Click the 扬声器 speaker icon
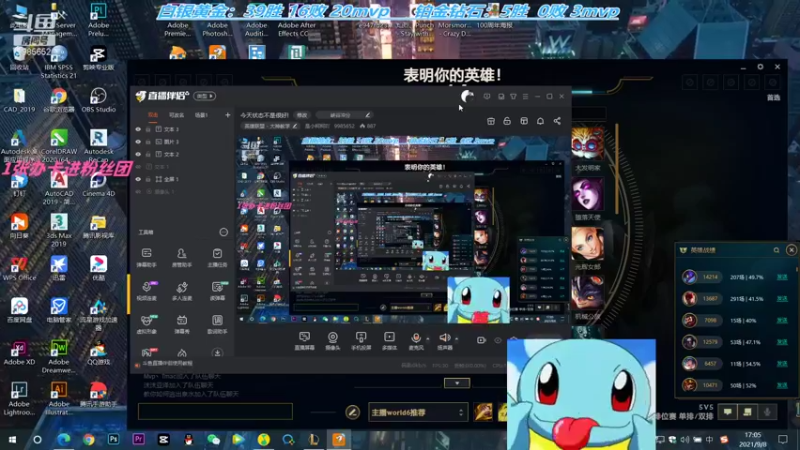Viewport: 800px width, 450px height. [x=444, y=340]
